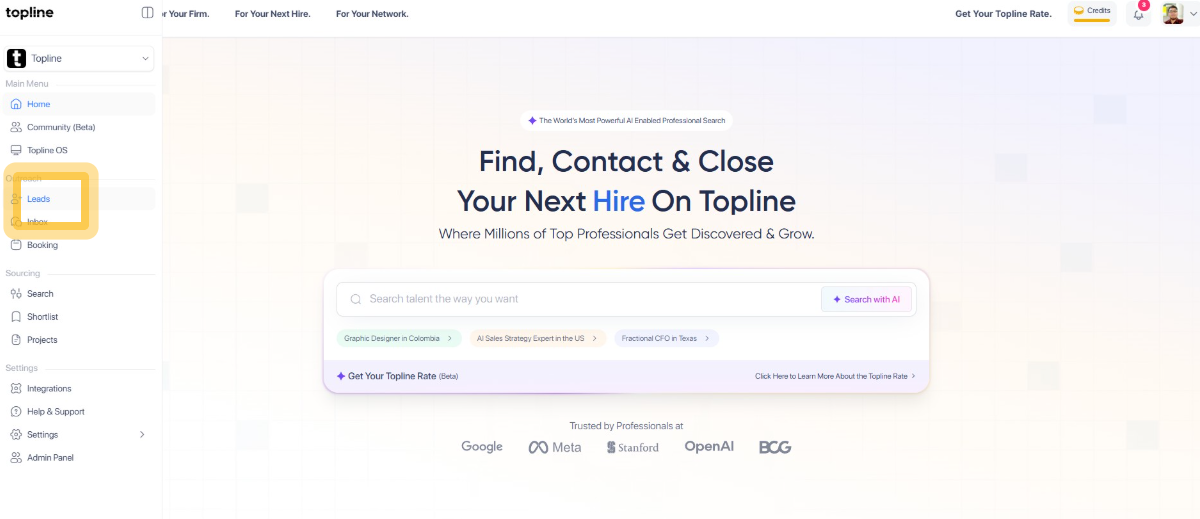Open the Topline workspace dropdown
Screen dimensions: 1200x519
pyautogui.click(x=80, y=59)
